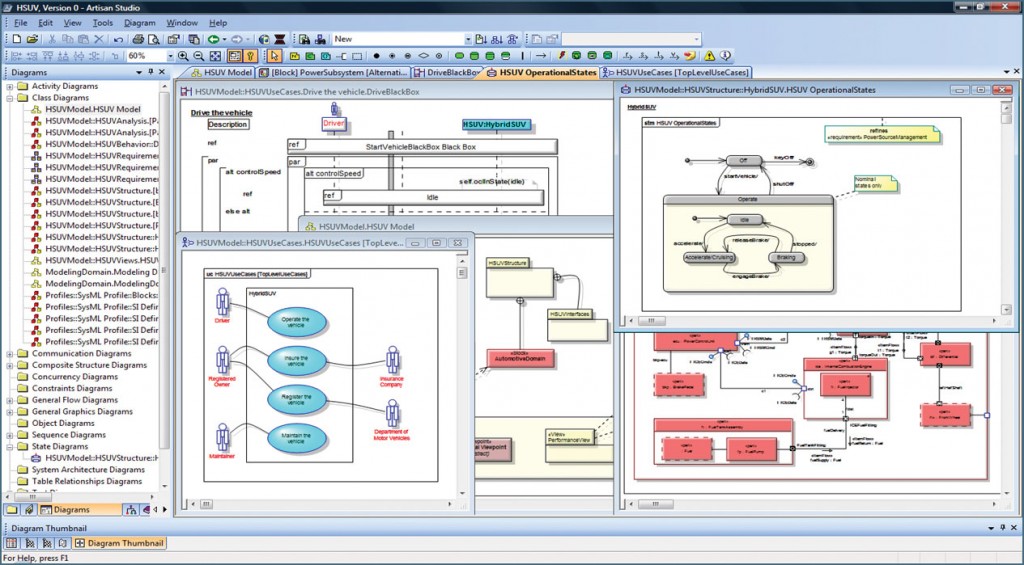Open the Diagram menu
This screenshot has height=565, width=1024.
coord(140,23)
